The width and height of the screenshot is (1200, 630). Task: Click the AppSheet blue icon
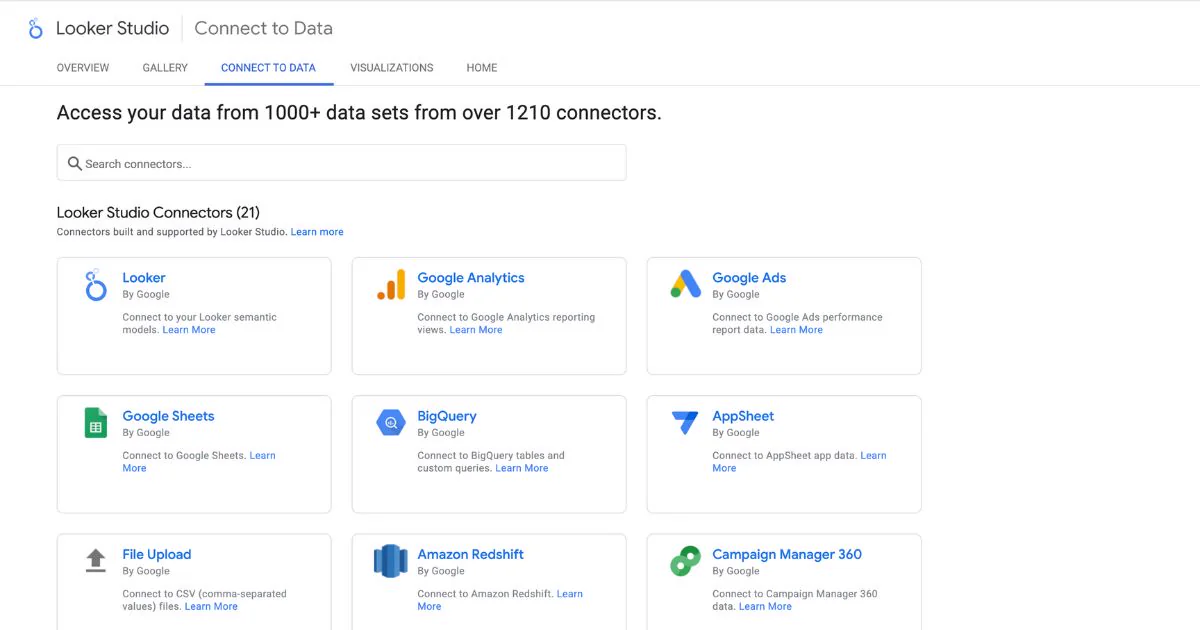(686, 423)
